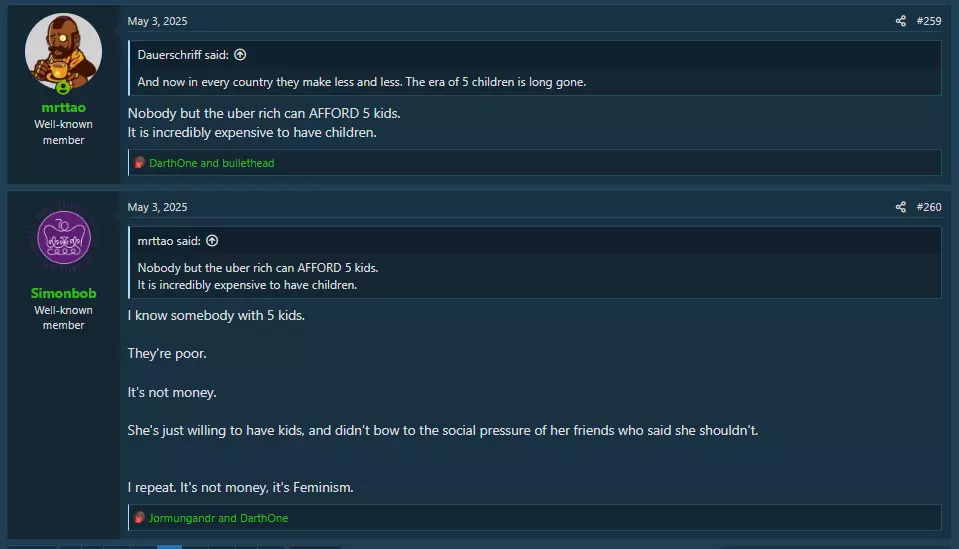
Task: Click share icon on post #260
Action: (900, 207)
